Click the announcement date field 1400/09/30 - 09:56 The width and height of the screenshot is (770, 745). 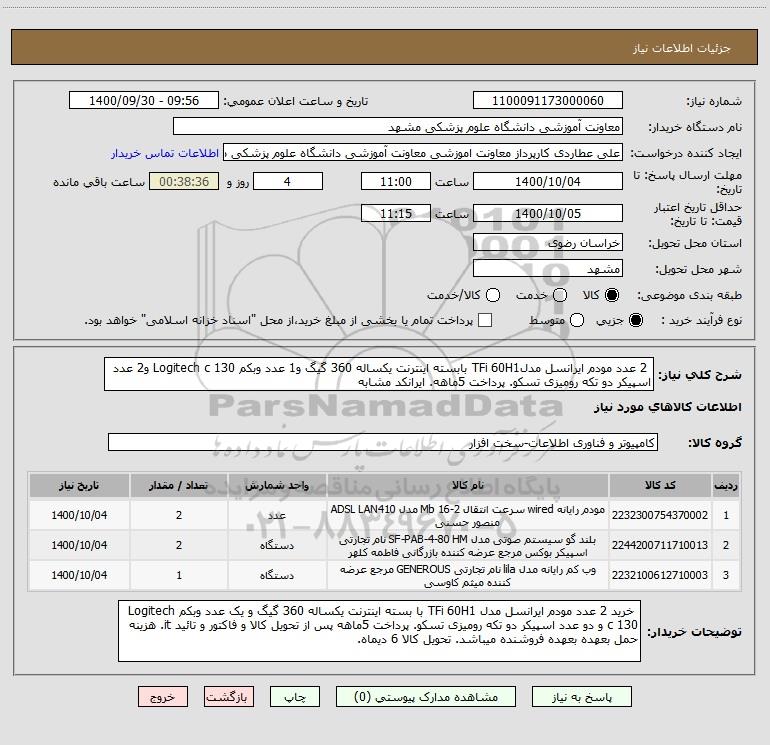pos(144,101)
